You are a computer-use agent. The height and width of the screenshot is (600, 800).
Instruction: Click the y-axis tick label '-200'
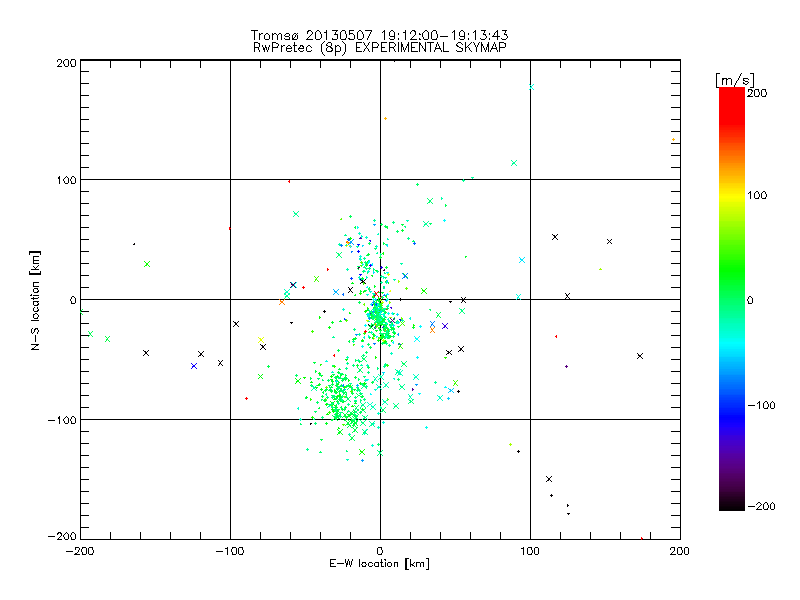[x=62, y=536]
